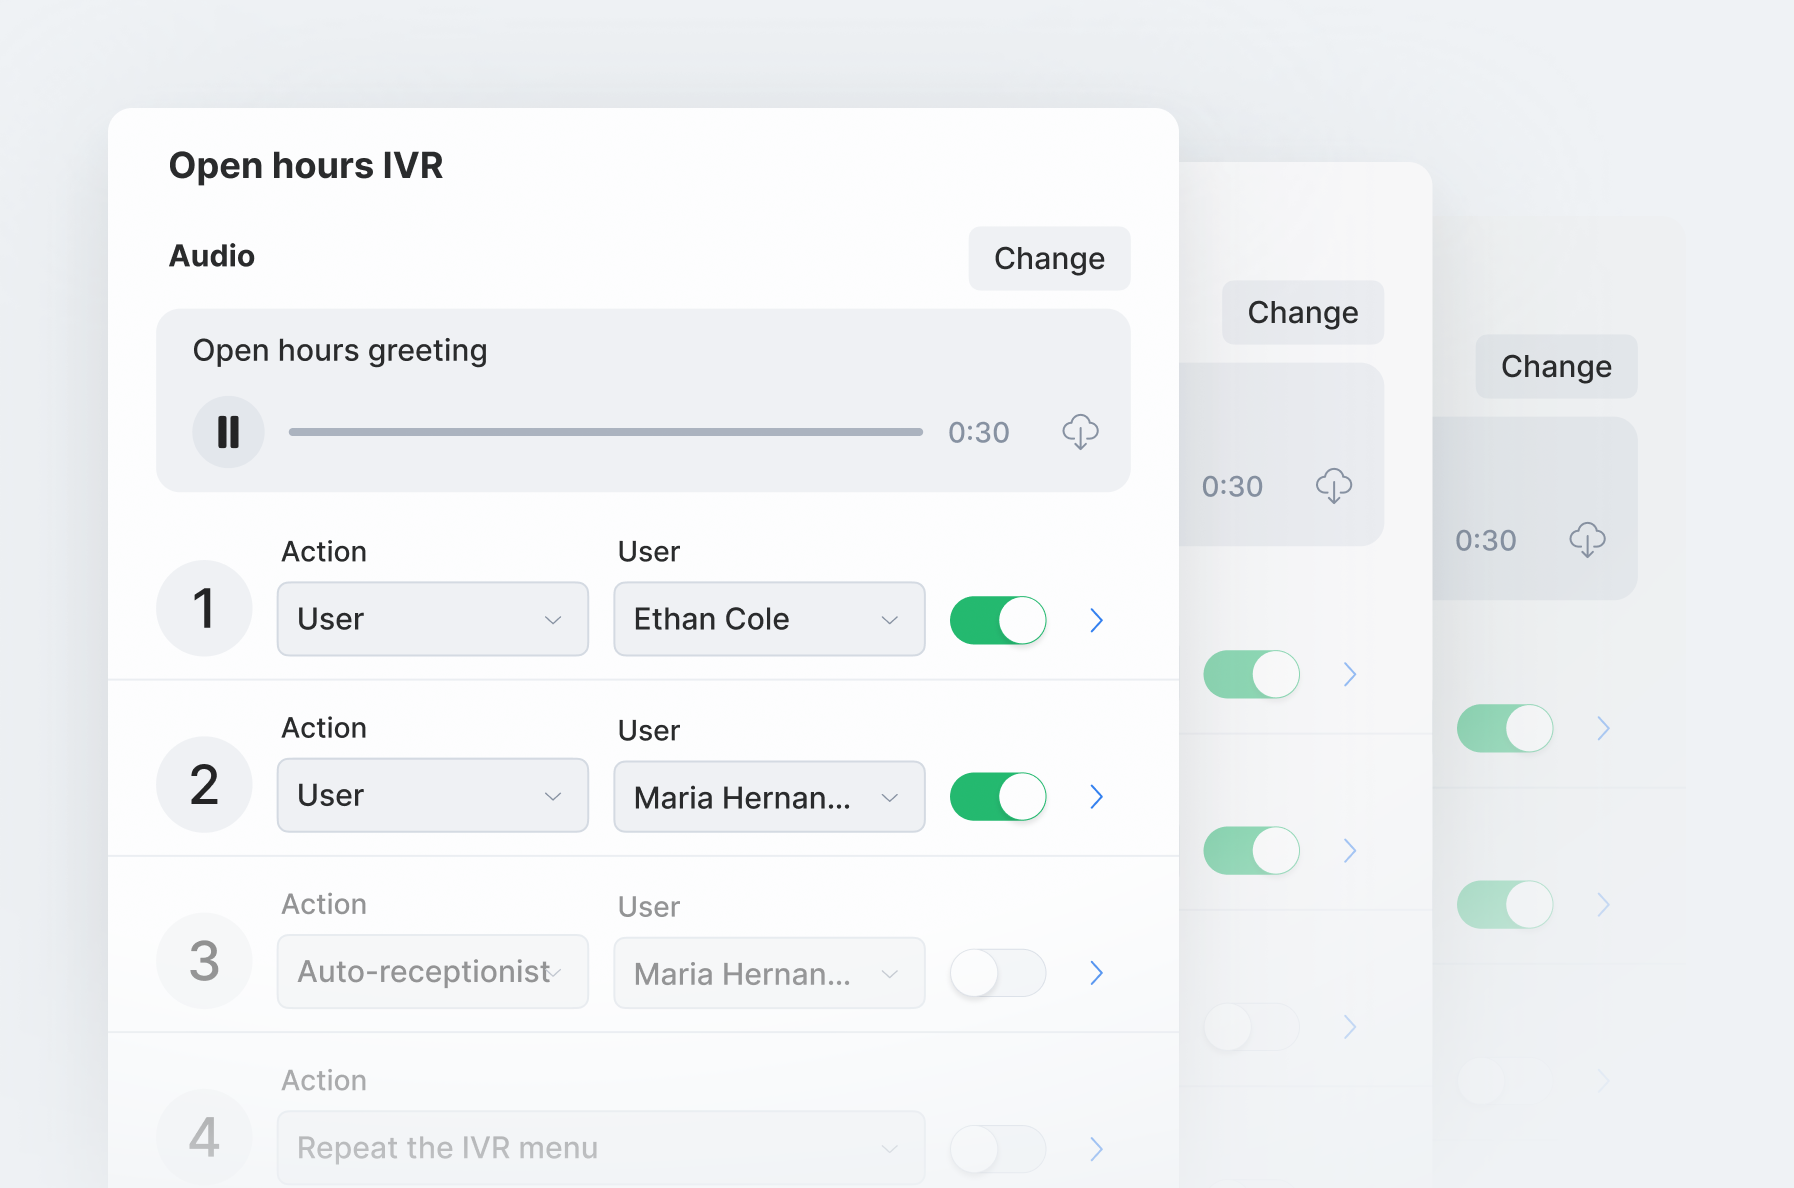This screenshot has height=1188, width=1794.
Task: Disable the toggle for option 1
Action: [x=997, y=621]
